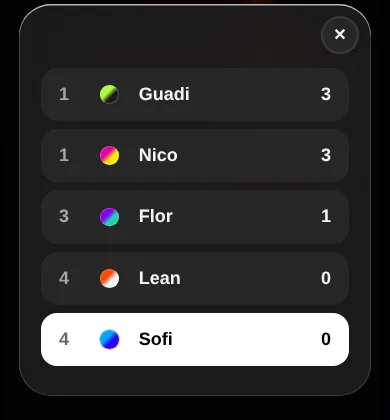This screenshot has height=420, width=390.
Task: Close the leaderboard with the X button
Action: point(340,35)
